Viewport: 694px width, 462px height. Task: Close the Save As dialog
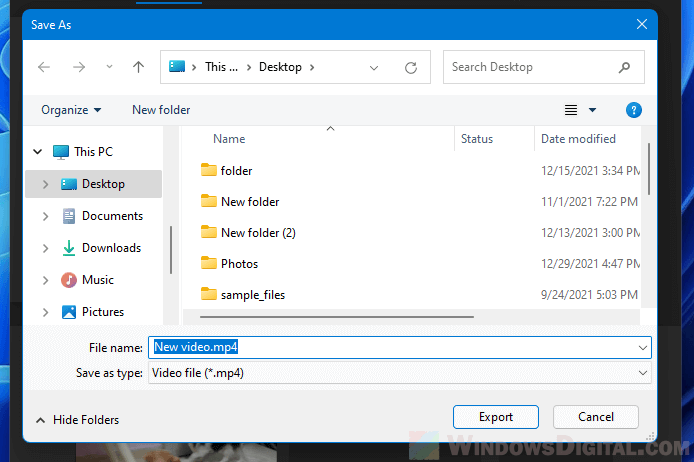(642, 24)
